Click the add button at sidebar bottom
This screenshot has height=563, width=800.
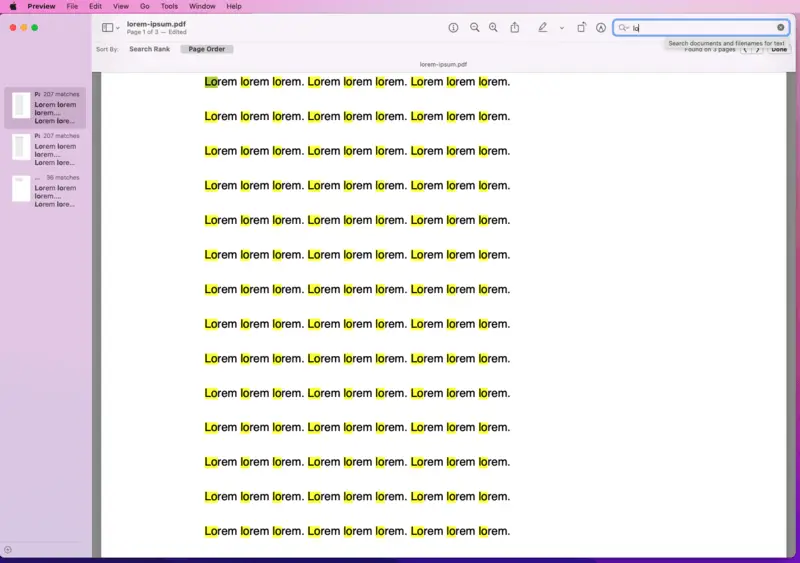coord(8,550)
